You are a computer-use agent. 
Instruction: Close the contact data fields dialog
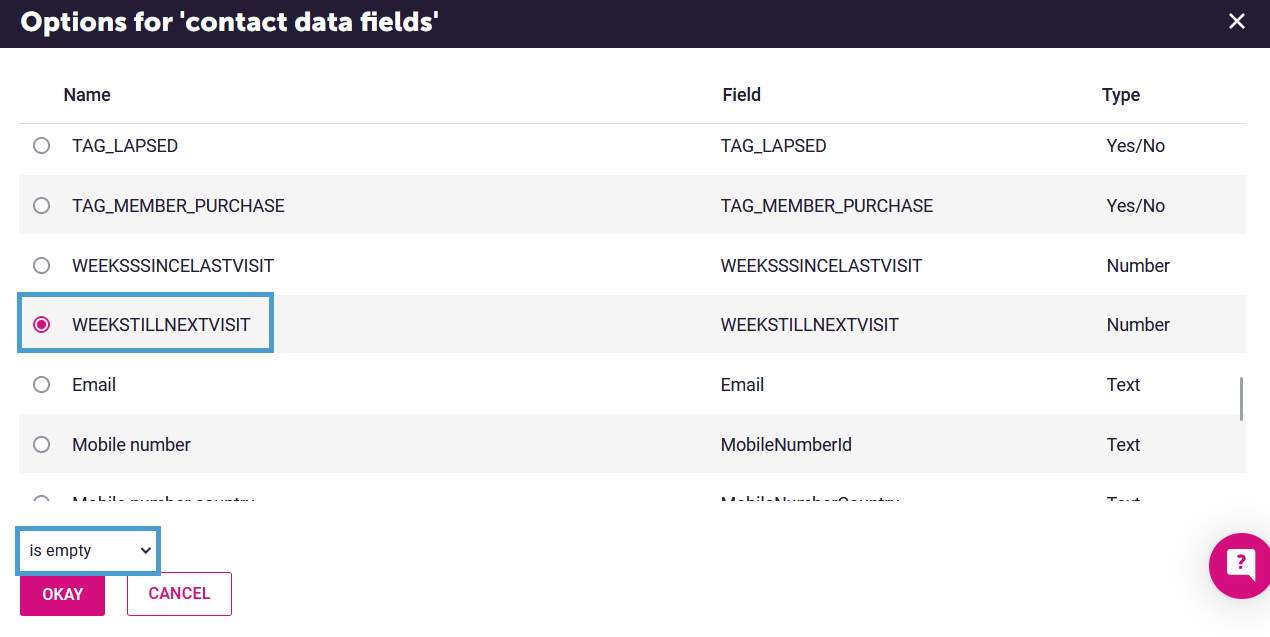(x=1237, y=21)
